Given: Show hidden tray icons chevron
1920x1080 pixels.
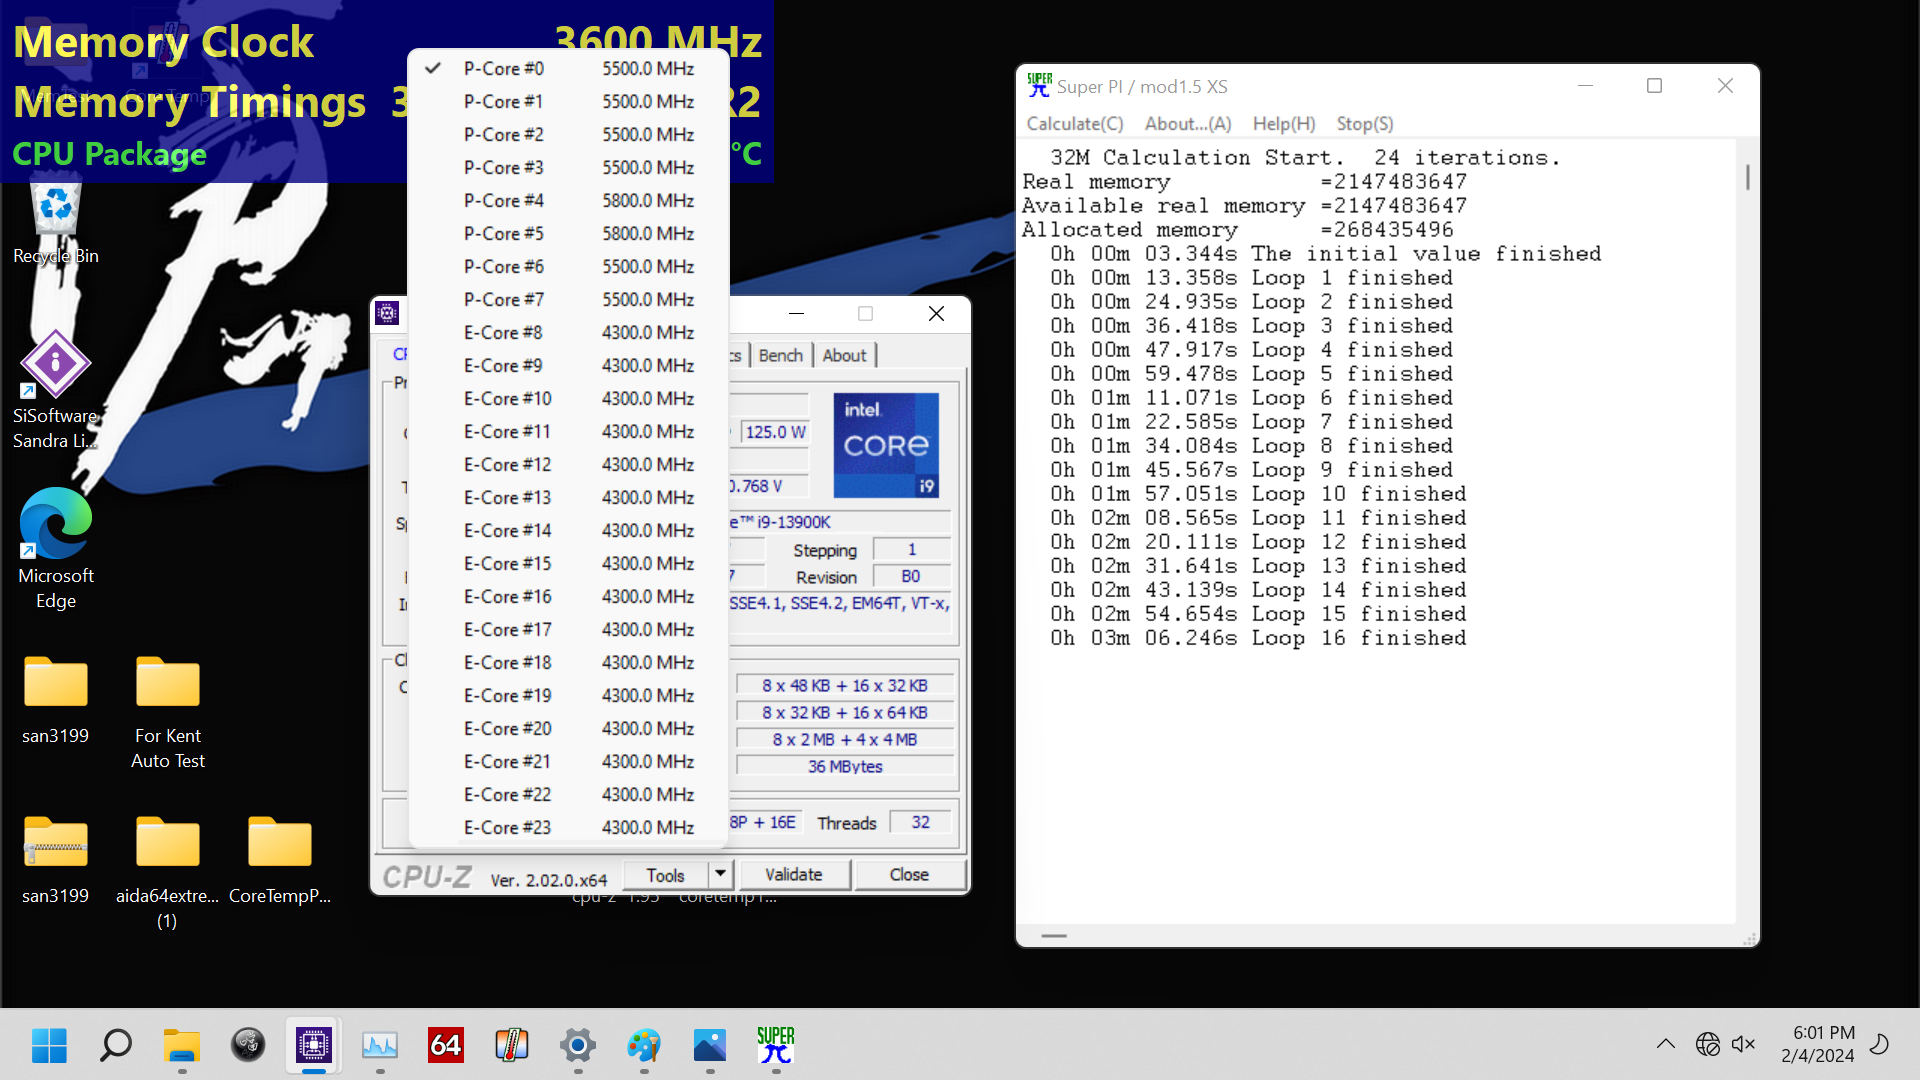Looking at the screenshot, I should (x=1665, y=1044).
